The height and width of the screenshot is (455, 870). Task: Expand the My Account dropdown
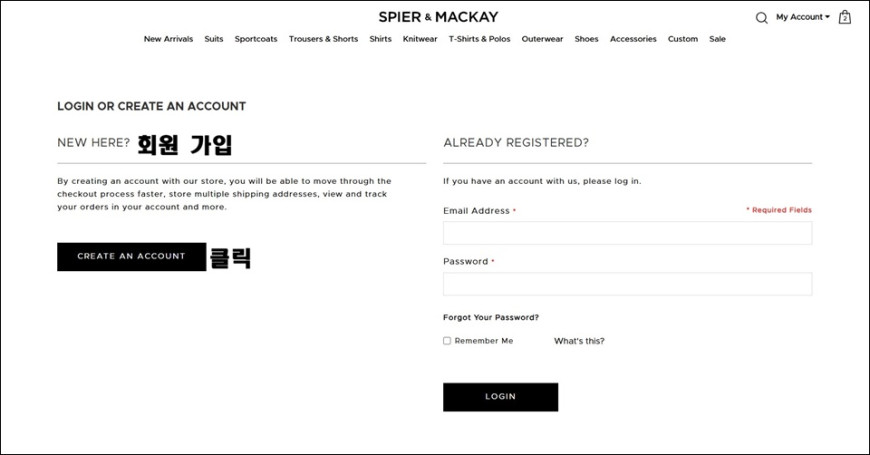(x=803, y=17)
